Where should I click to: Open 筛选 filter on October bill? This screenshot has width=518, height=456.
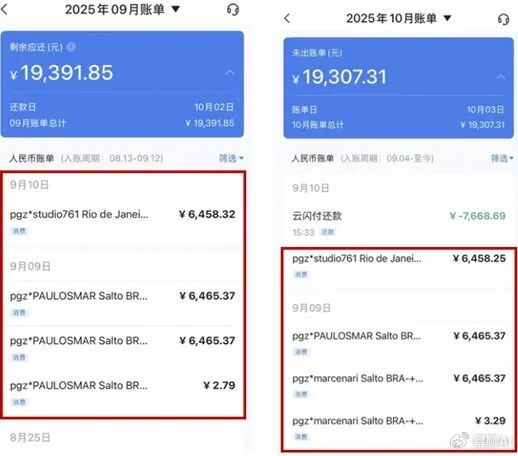pyautogui.click(x=502, y=158)
